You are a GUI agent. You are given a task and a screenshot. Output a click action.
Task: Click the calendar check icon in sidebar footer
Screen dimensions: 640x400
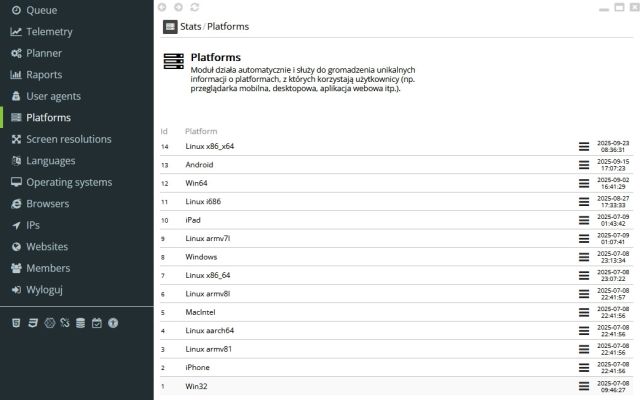click(97, 323)
